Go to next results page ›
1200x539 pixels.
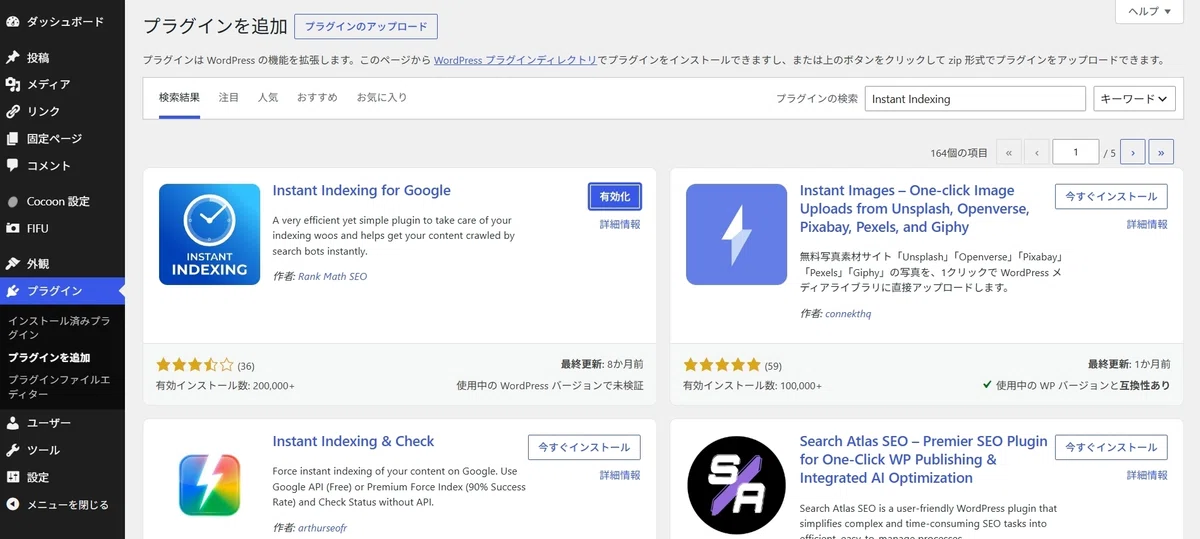[1133, 153]
